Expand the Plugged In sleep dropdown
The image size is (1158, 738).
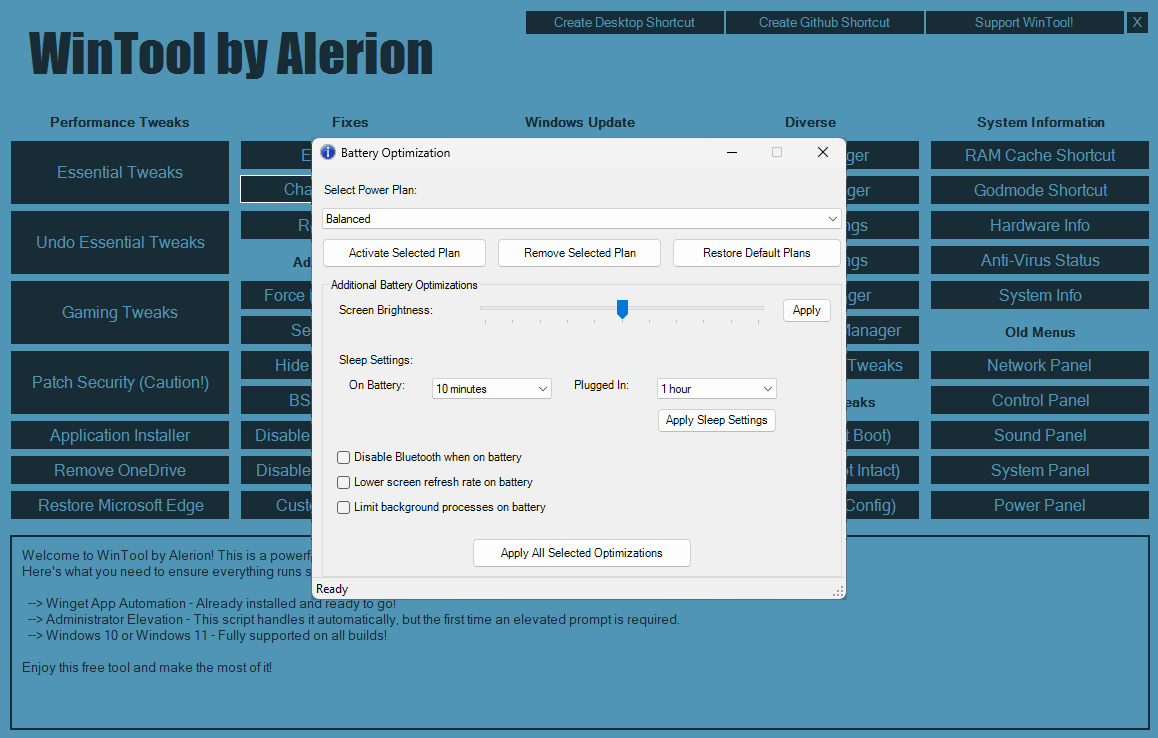click(x=716, y=389)
